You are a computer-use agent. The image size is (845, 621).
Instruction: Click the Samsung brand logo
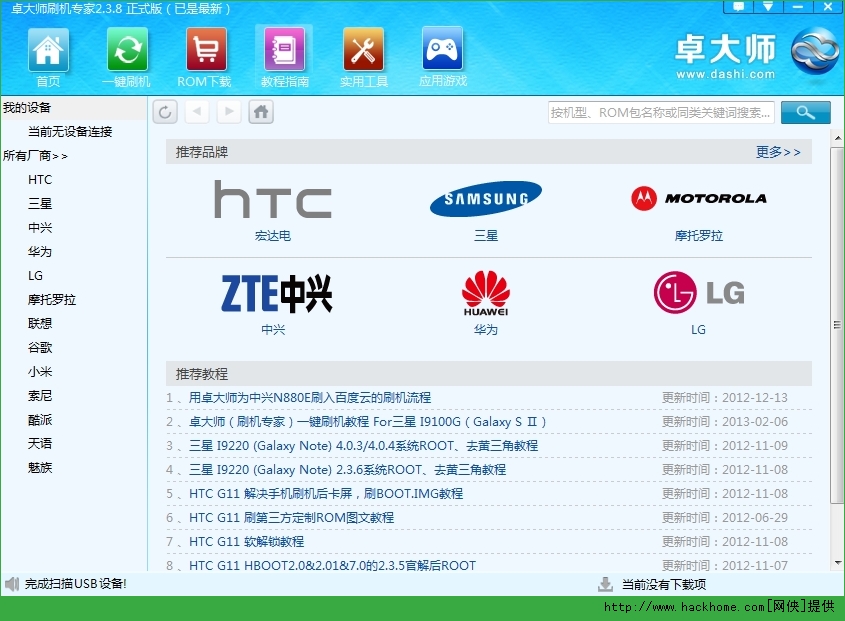click(x=486, y=199)
